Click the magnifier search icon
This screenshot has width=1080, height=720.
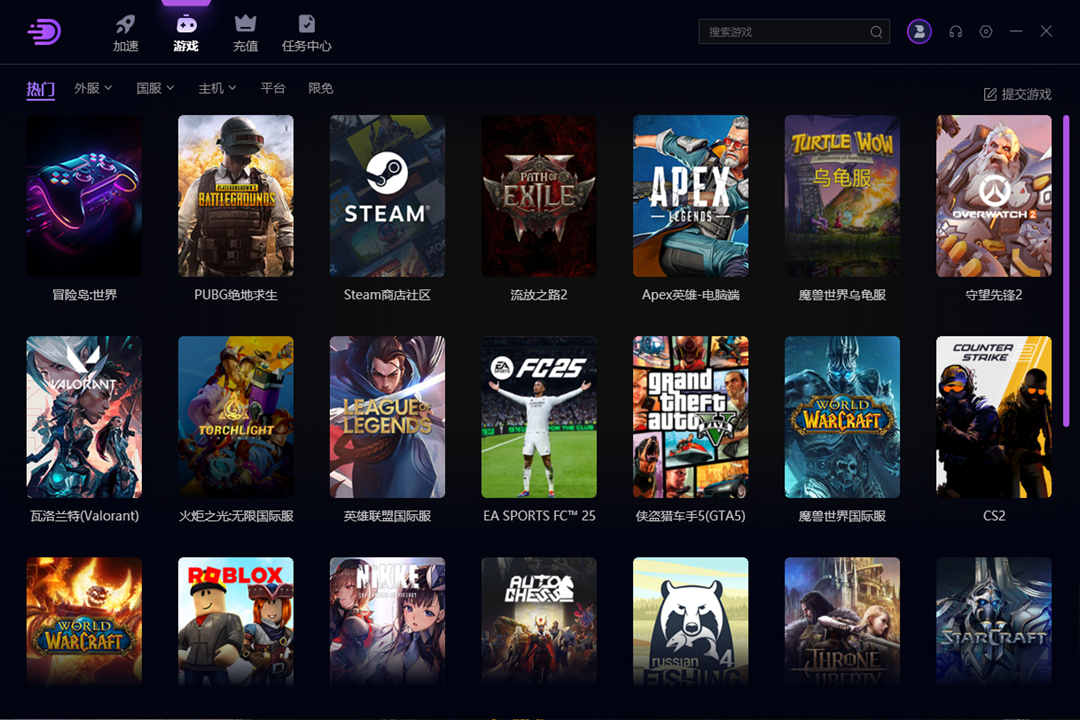[x=875, y=32]
